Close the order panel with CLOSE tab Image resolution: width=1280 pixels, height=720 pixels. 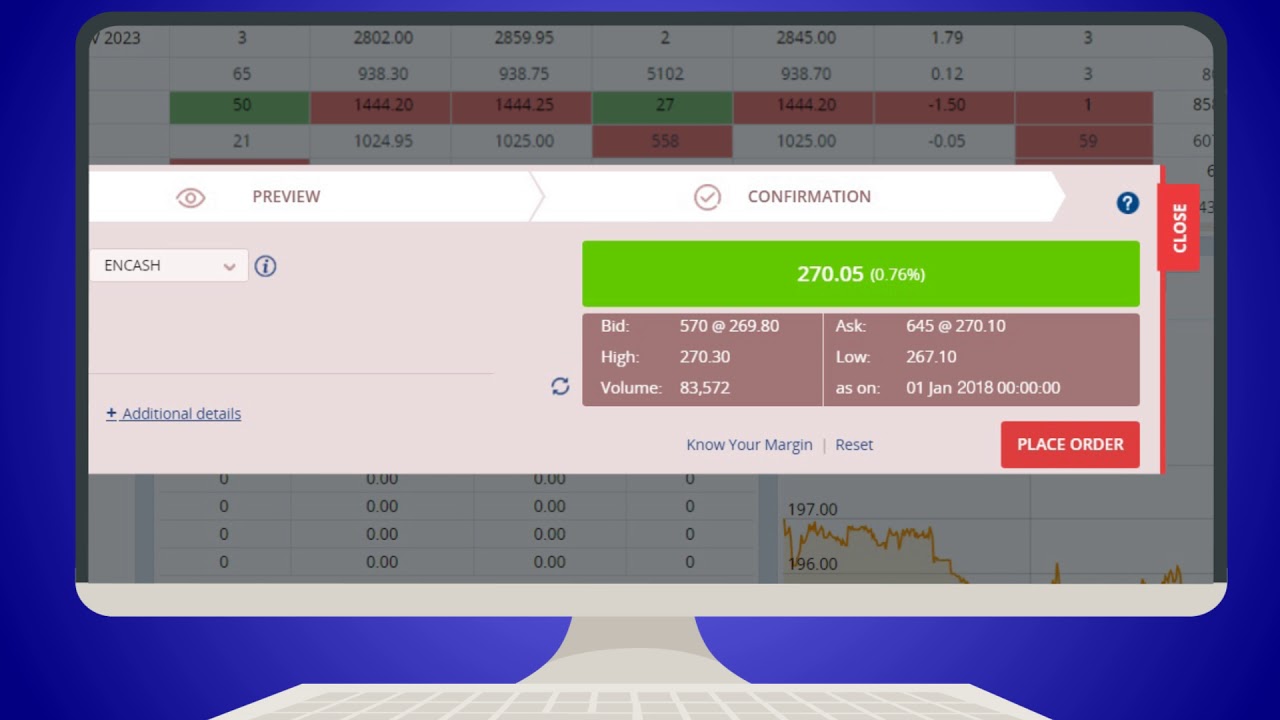tap(1178, 227)
